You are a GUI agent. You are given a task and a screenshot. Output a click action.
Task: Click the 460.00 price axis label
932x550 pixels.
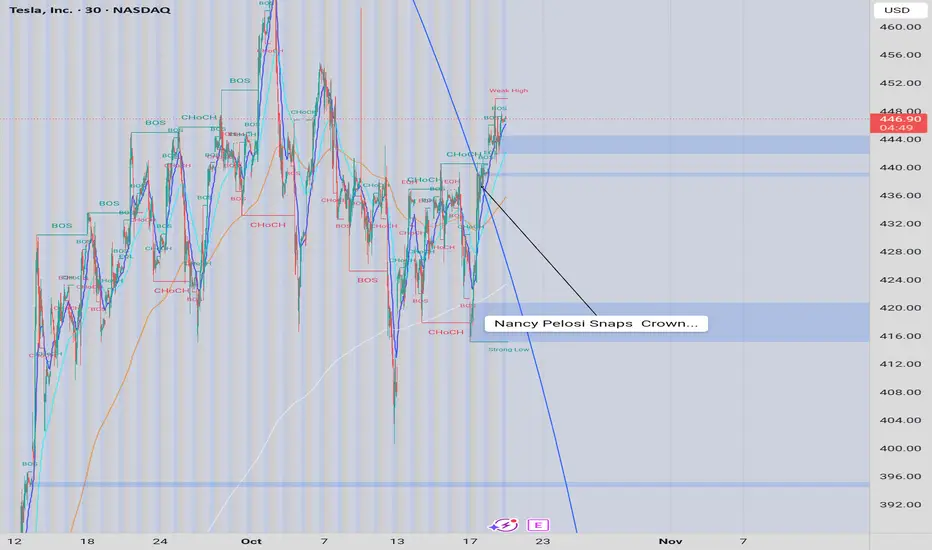900,27
